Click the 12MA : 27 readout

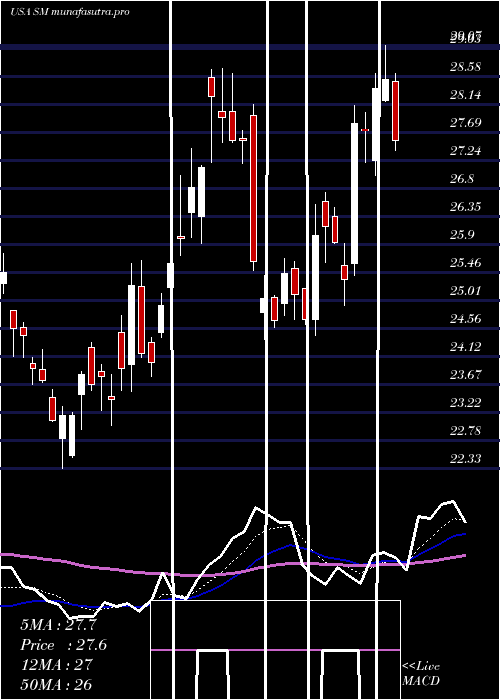click(56, 664)
